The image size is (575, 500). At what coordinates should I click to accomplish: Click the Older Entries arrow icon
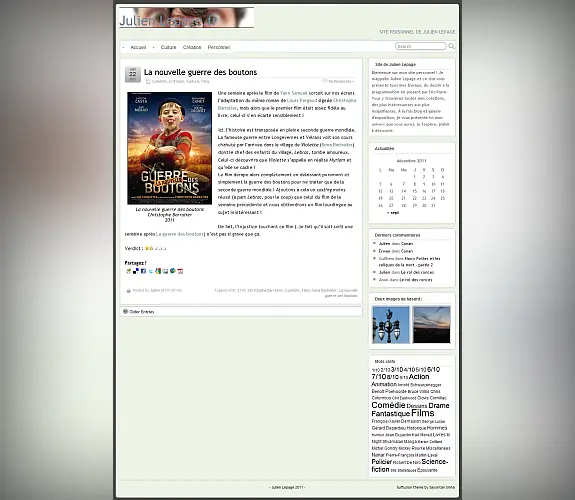pyautogui.click(x=125, y=311)
